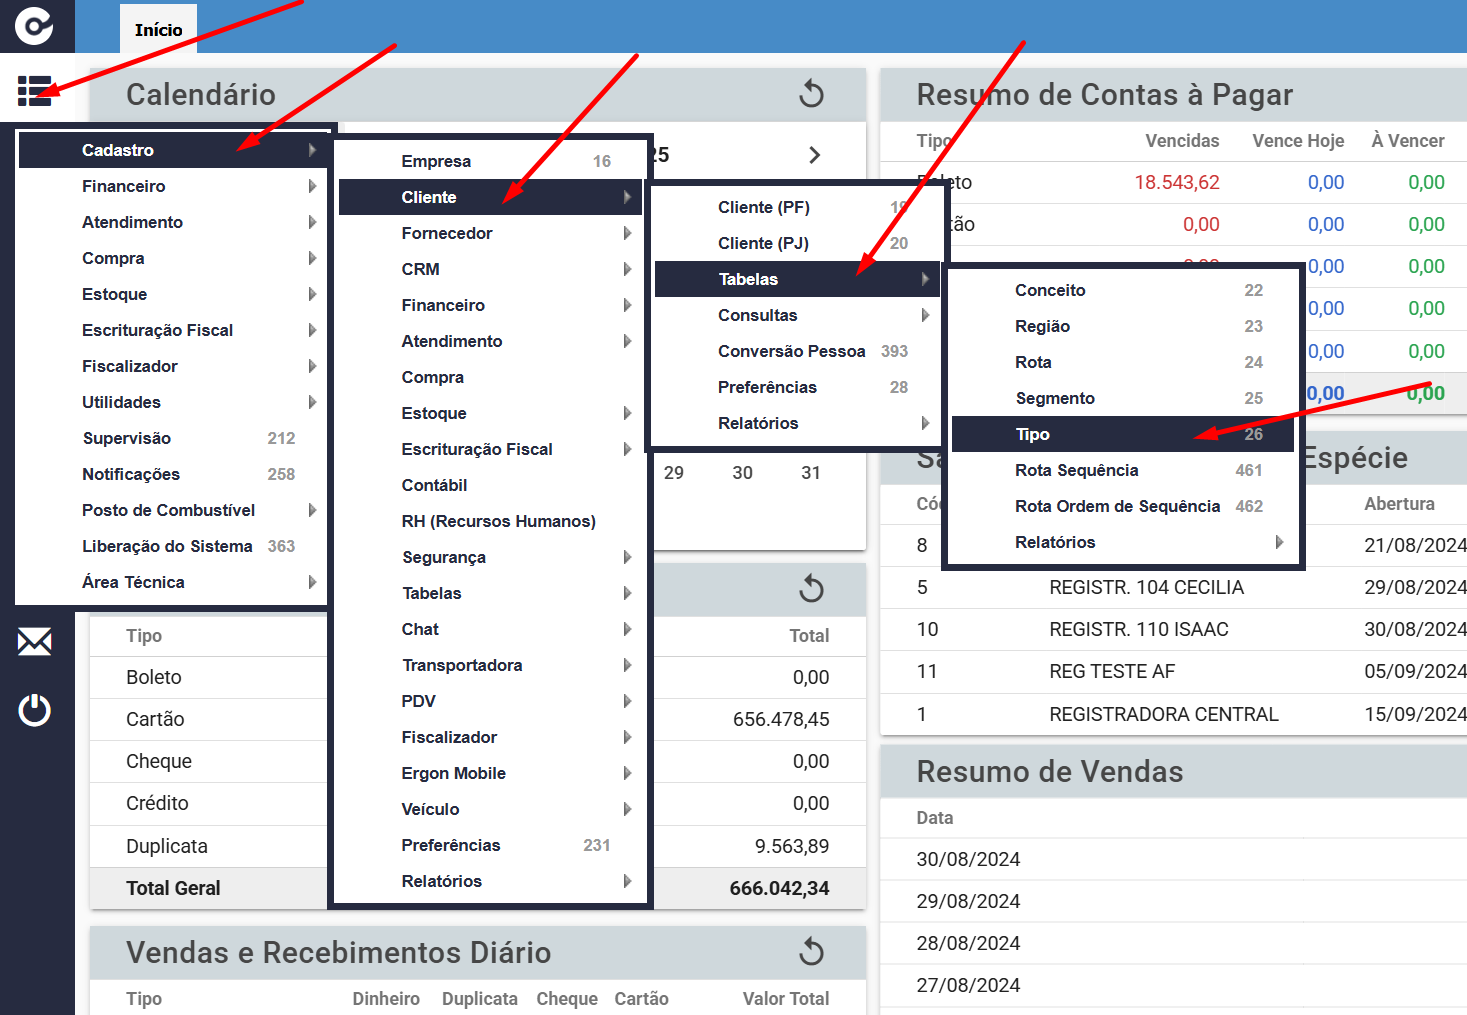Open Transportadora submenu
The image size is (1467, 1015).
pos(491,665)
